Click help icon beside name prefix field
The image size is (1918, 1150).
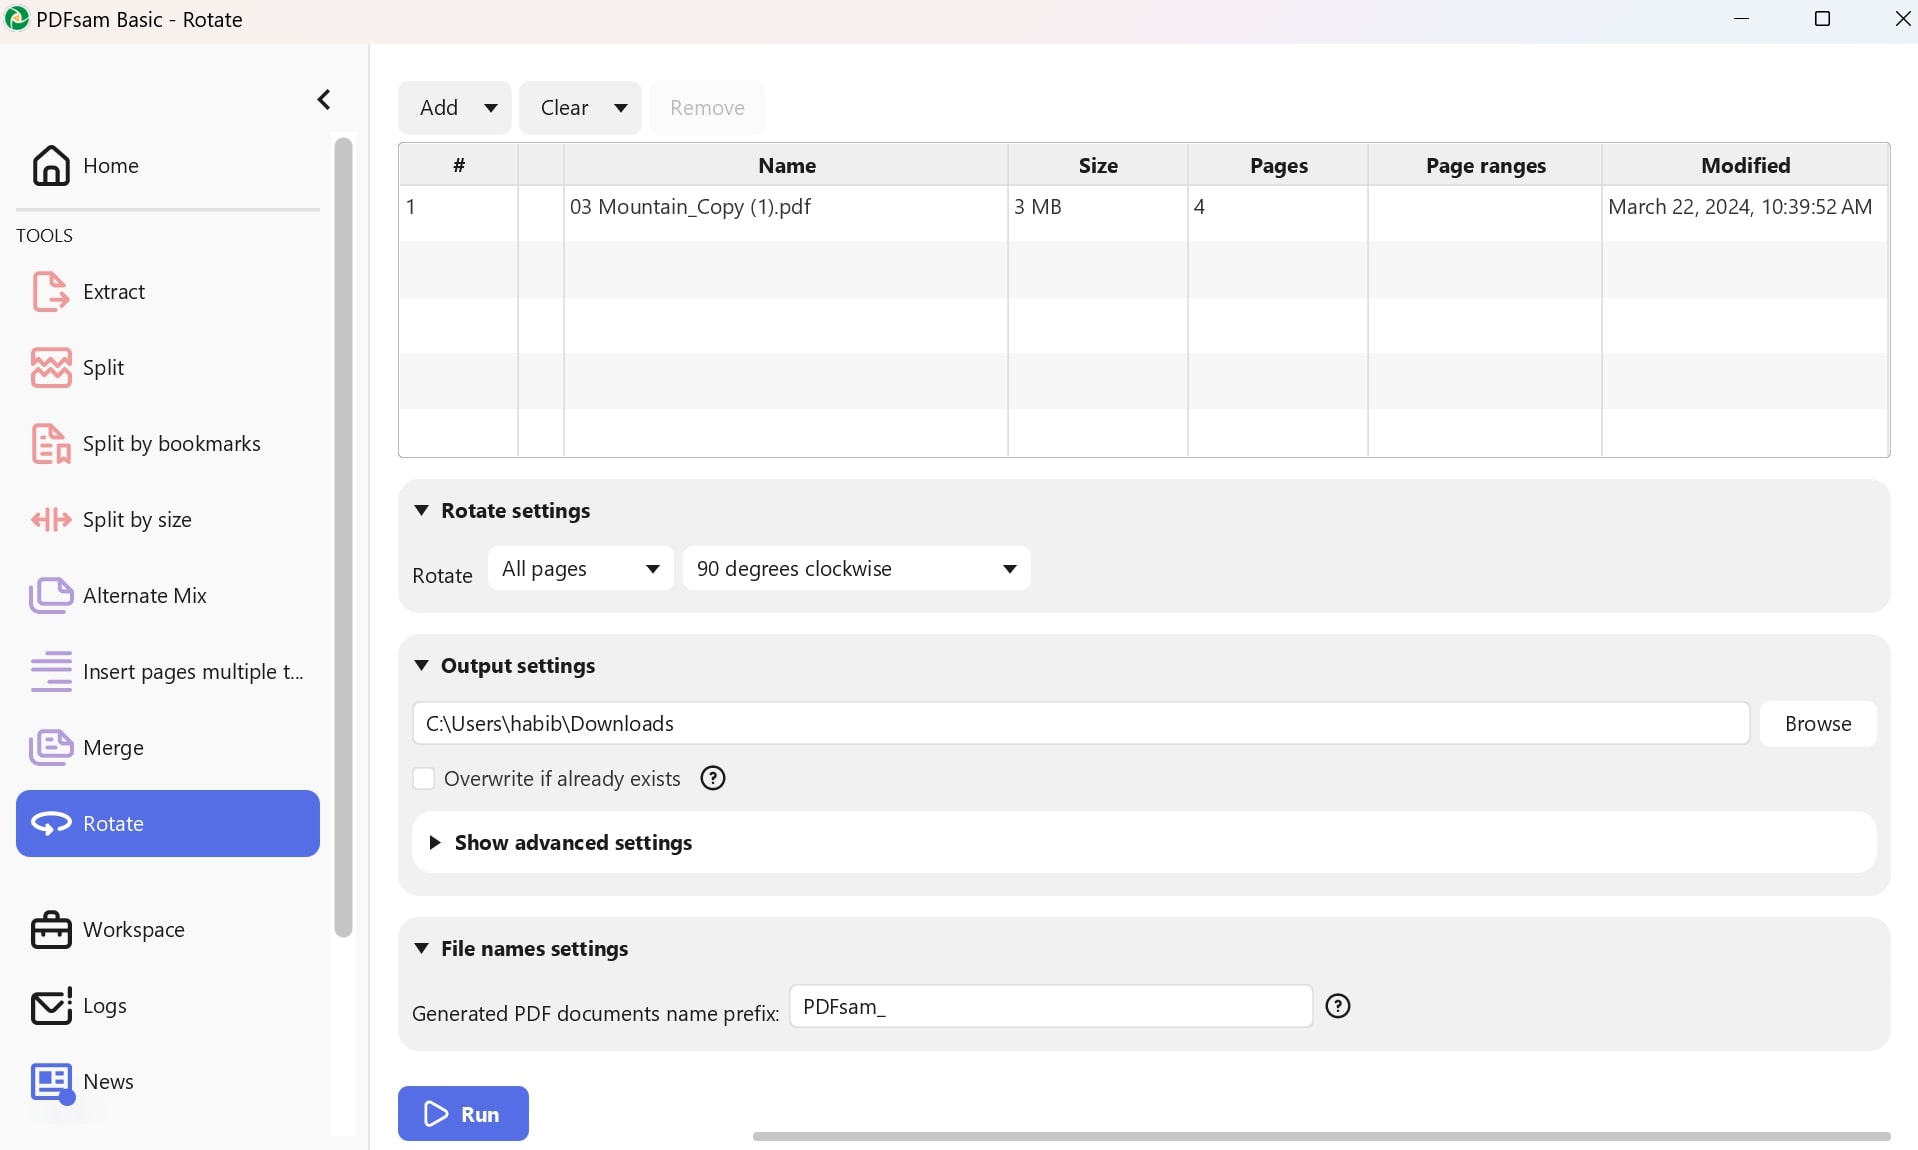point(1338,1006)
